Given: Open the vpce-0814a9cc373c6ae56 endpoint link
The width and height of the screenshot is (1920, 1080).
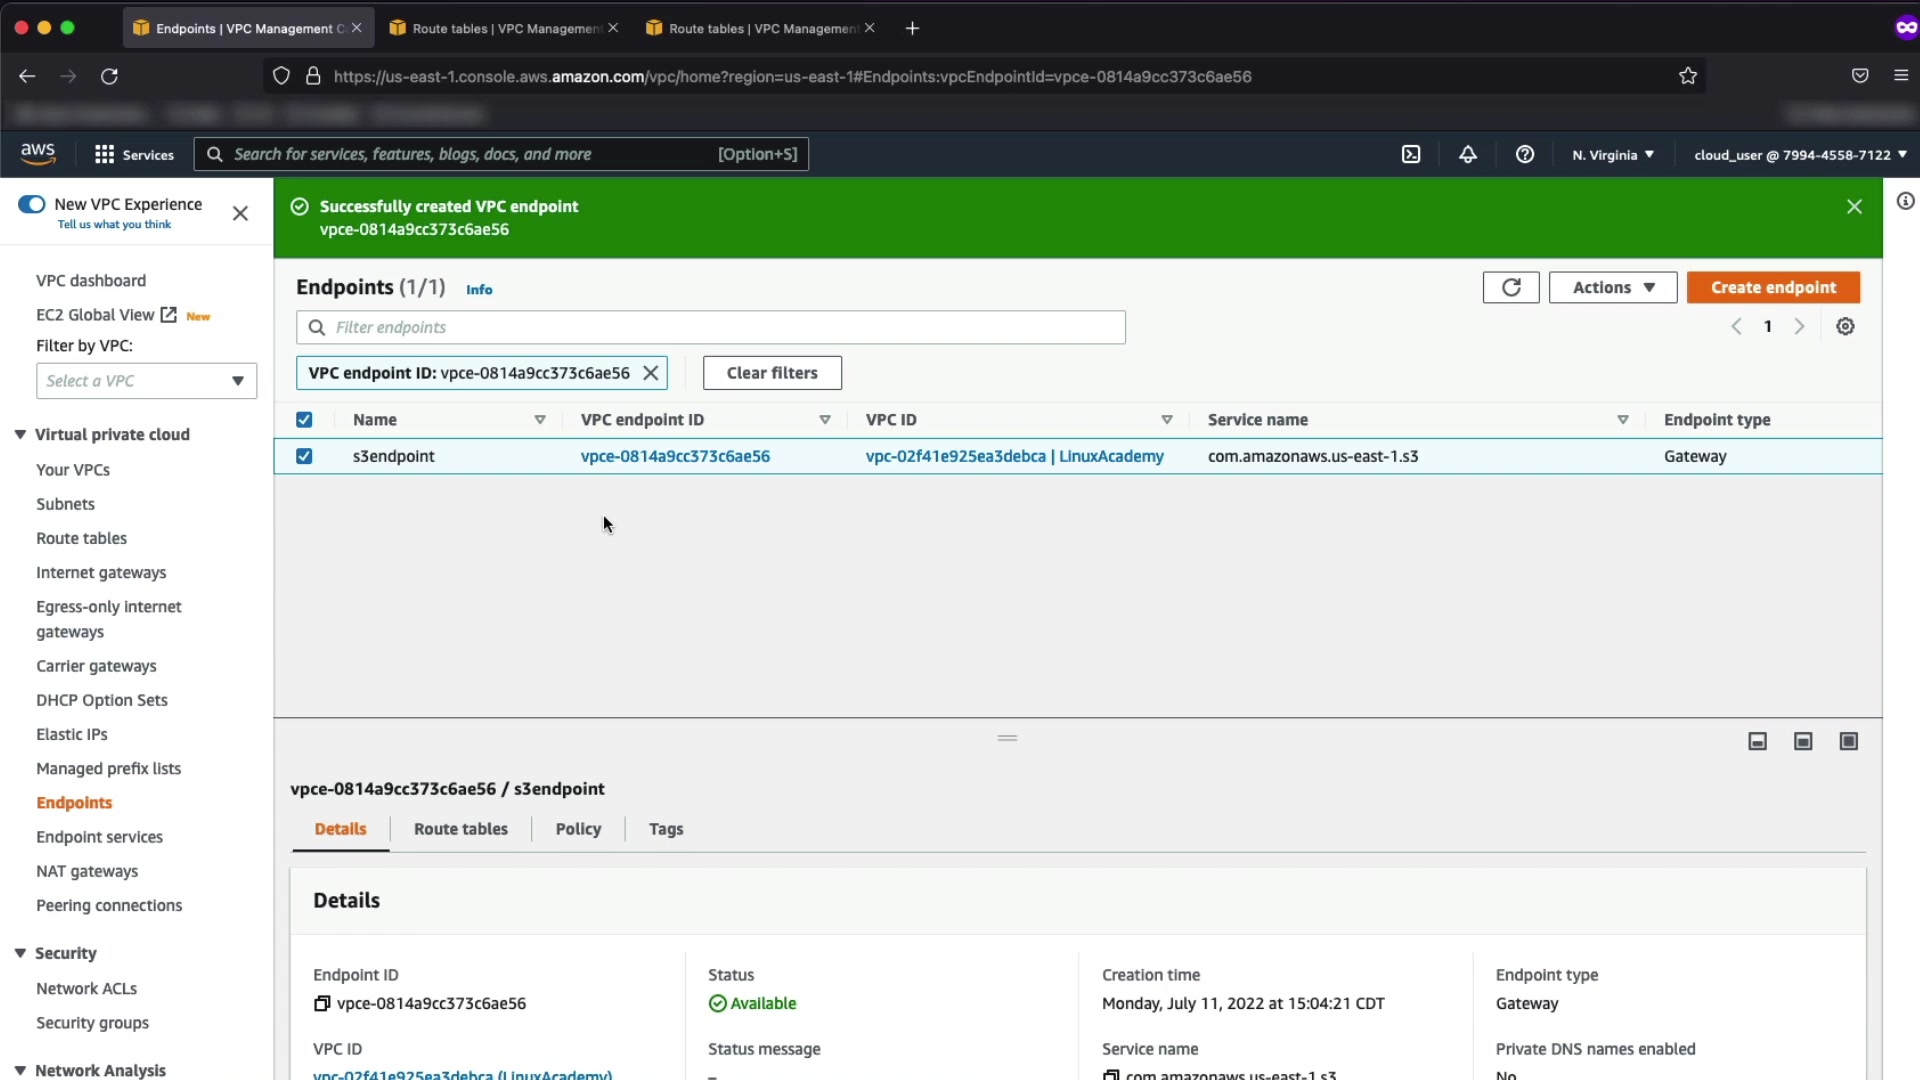Looking at the screenshot, I should (x=675, y=456).
